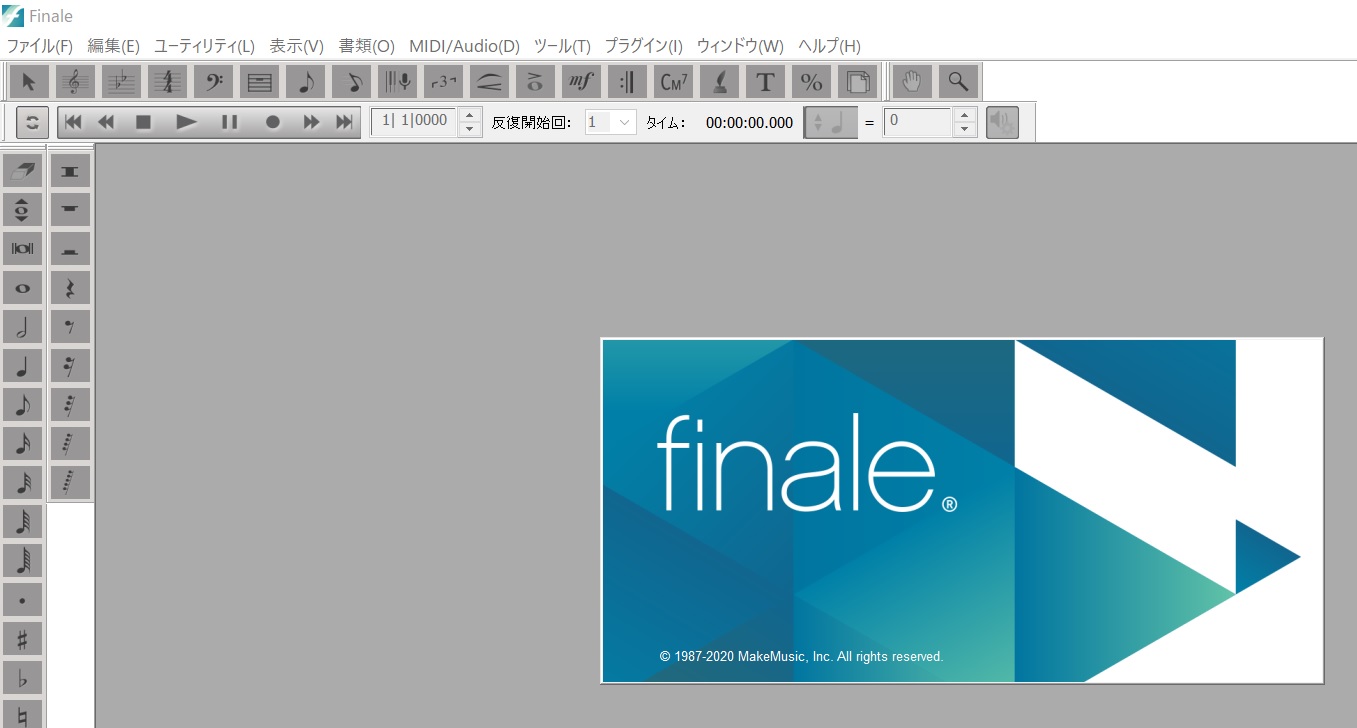This screenshot has width=1357, height=728.
Task: Rewind playback to the beginning
Action: coord(73,122)
